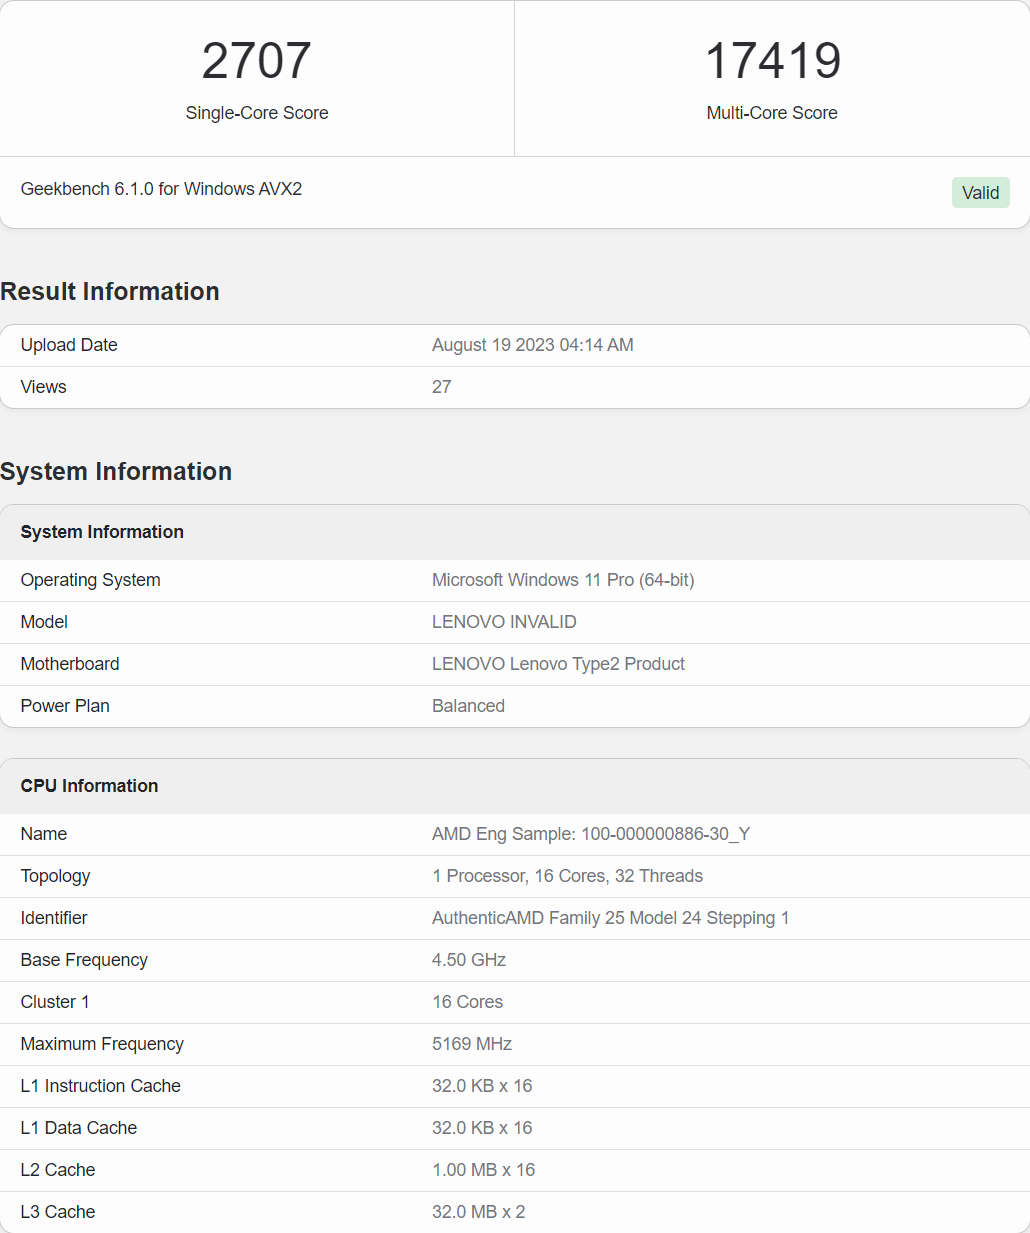Click the Valid status badge
The image size is (1030, 1233).
(980, 193)
